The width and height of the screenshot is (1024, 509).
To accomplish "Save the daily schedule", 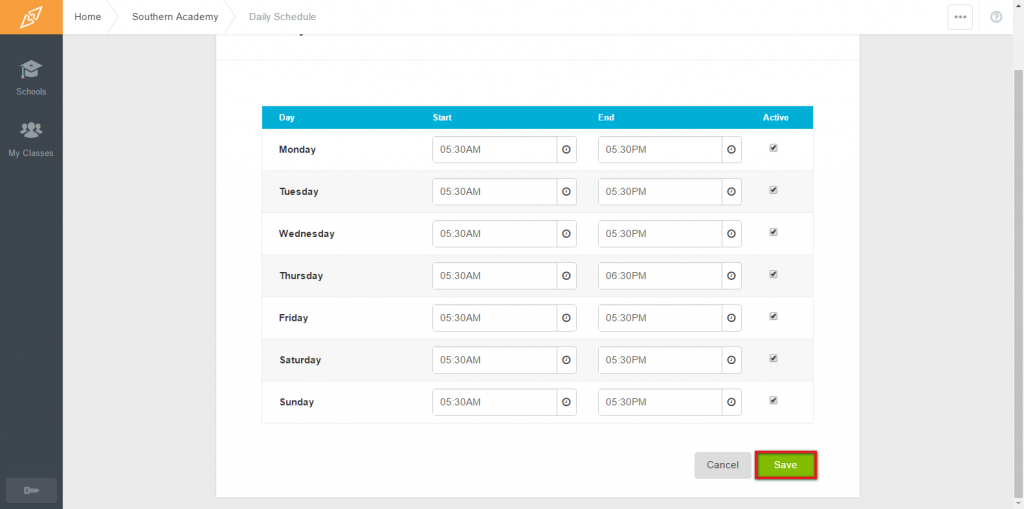I will pyautogui.click(x=786, y=465).
